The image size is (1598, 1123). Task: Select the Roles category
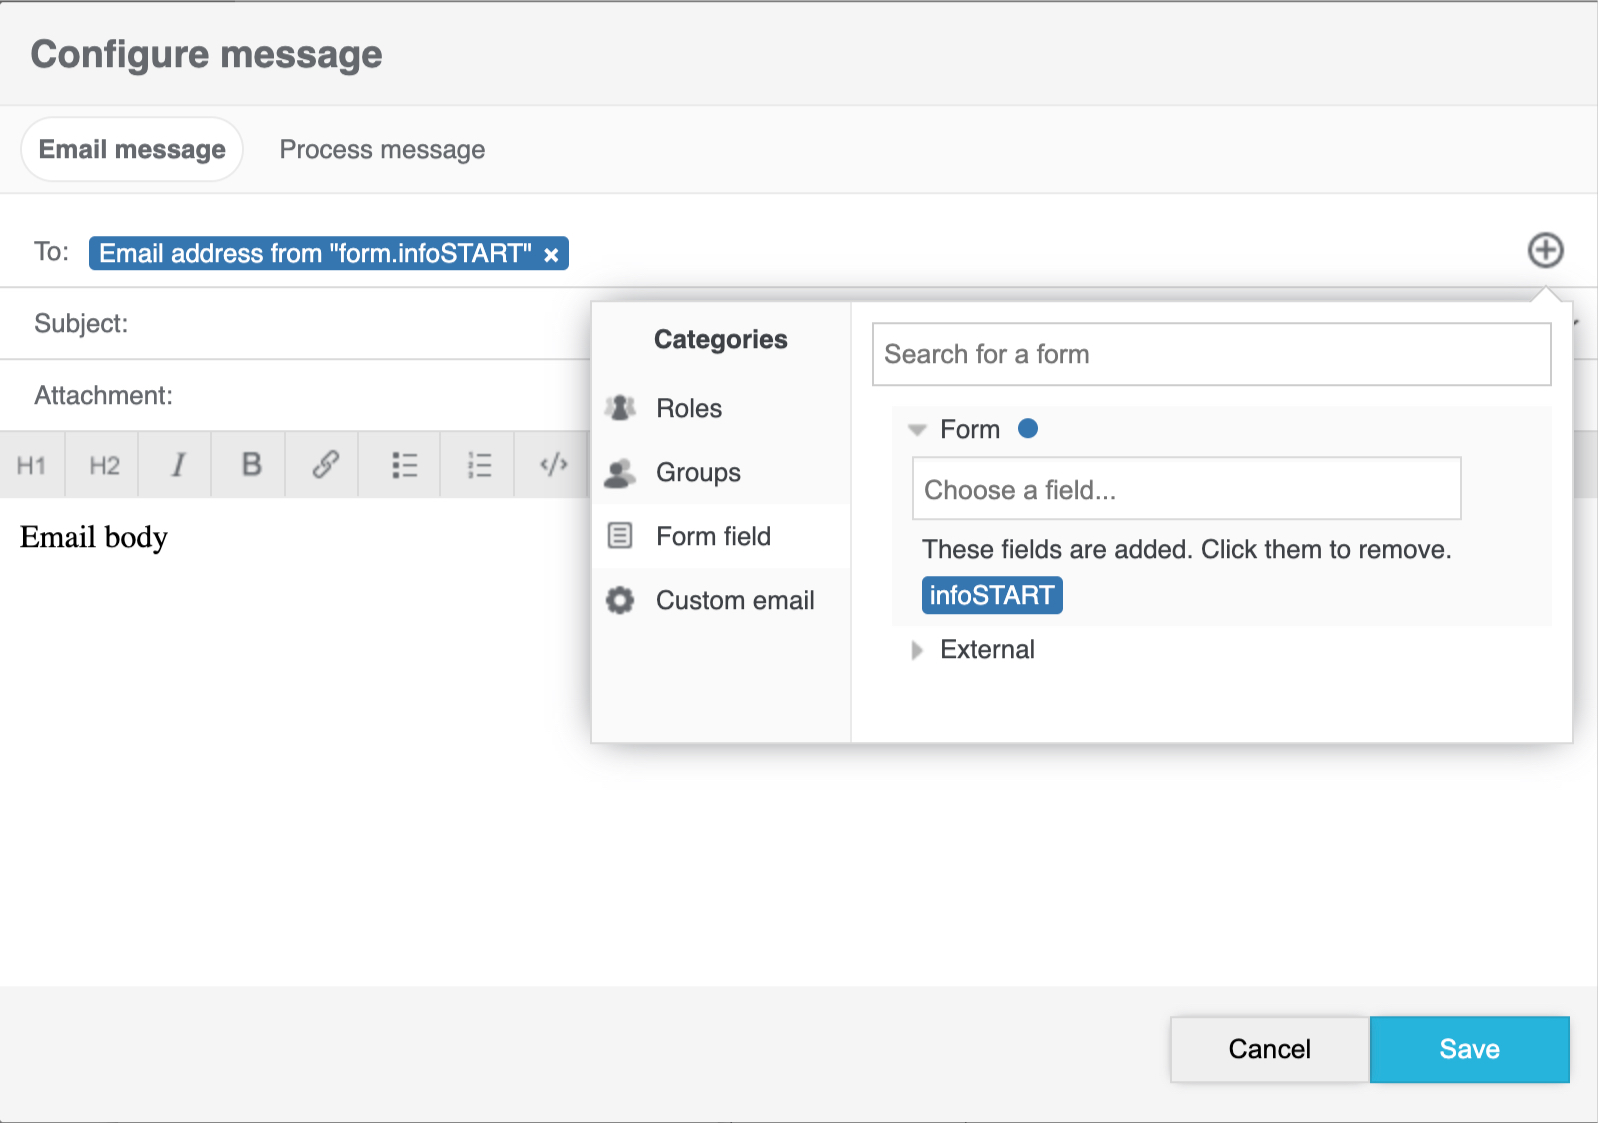(689, 408)
